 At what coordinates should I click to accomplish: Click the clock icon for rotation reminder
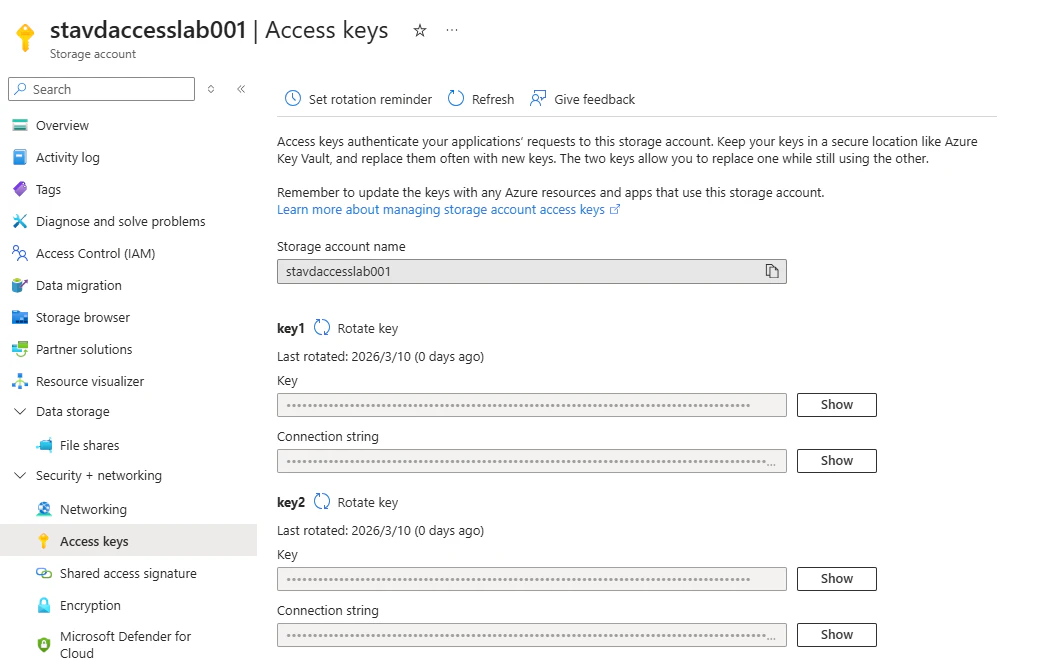coord(293,98)
